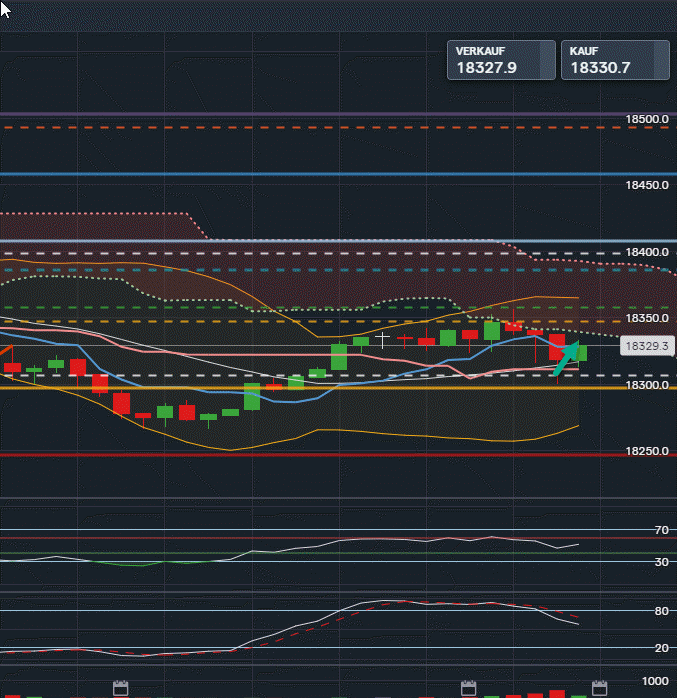Image resolution: width=677 pixels, height=698 pixels.
Task: Click the RSI level 70 axis label
Action: (x=661, y=530)
